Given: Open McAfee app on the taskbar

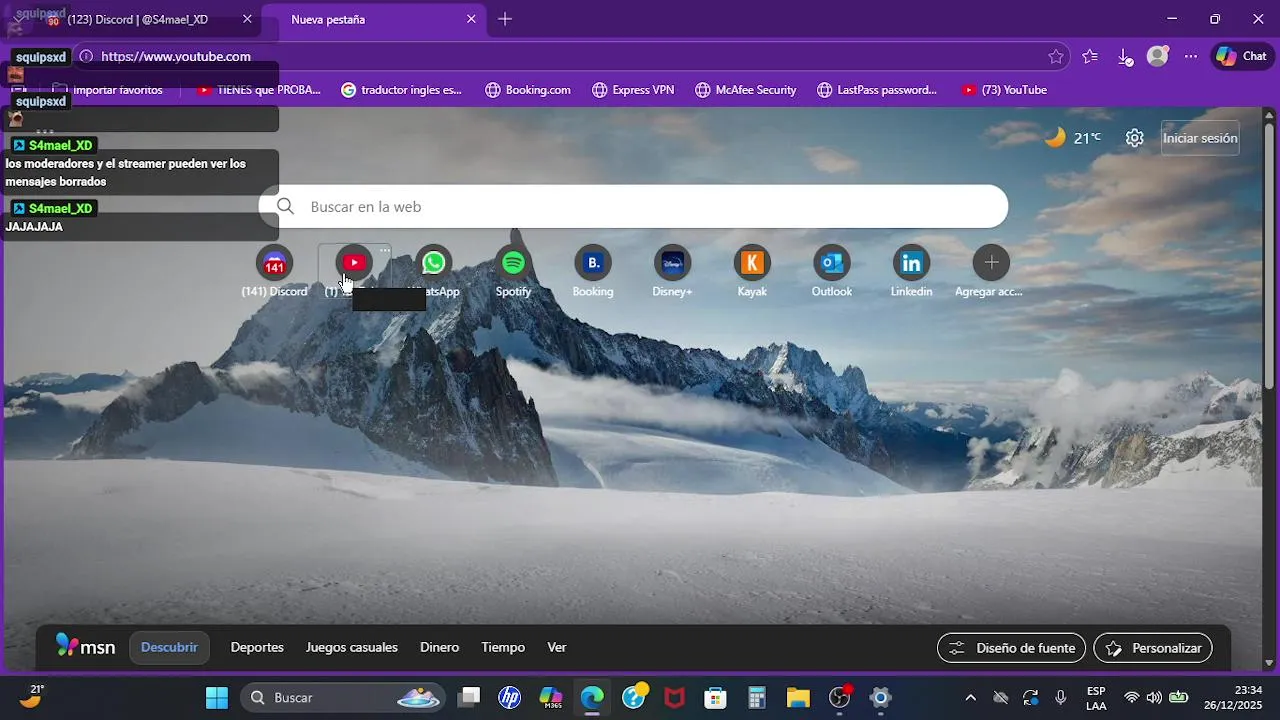Looking at the screenshot, I should tap(675, 697).
